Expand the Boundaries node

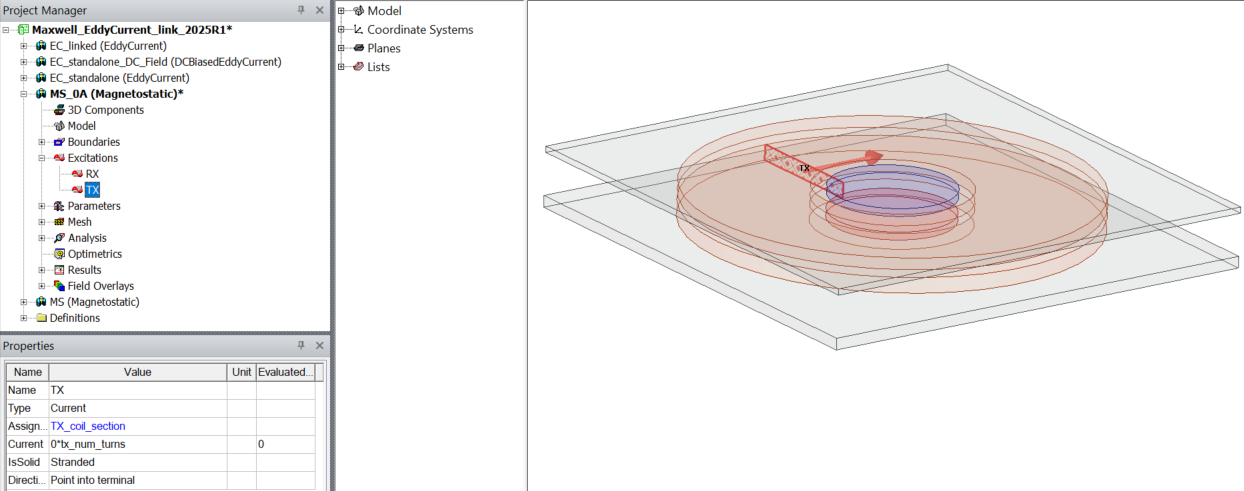tap(42, 142)
